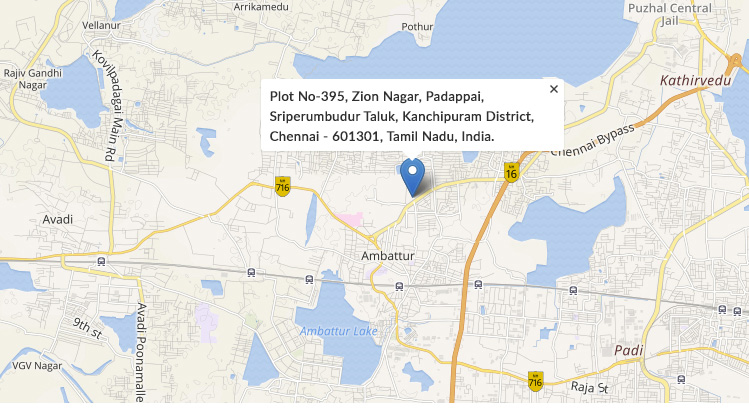Click the Ambattur Lake label

[x=338, y=331]
